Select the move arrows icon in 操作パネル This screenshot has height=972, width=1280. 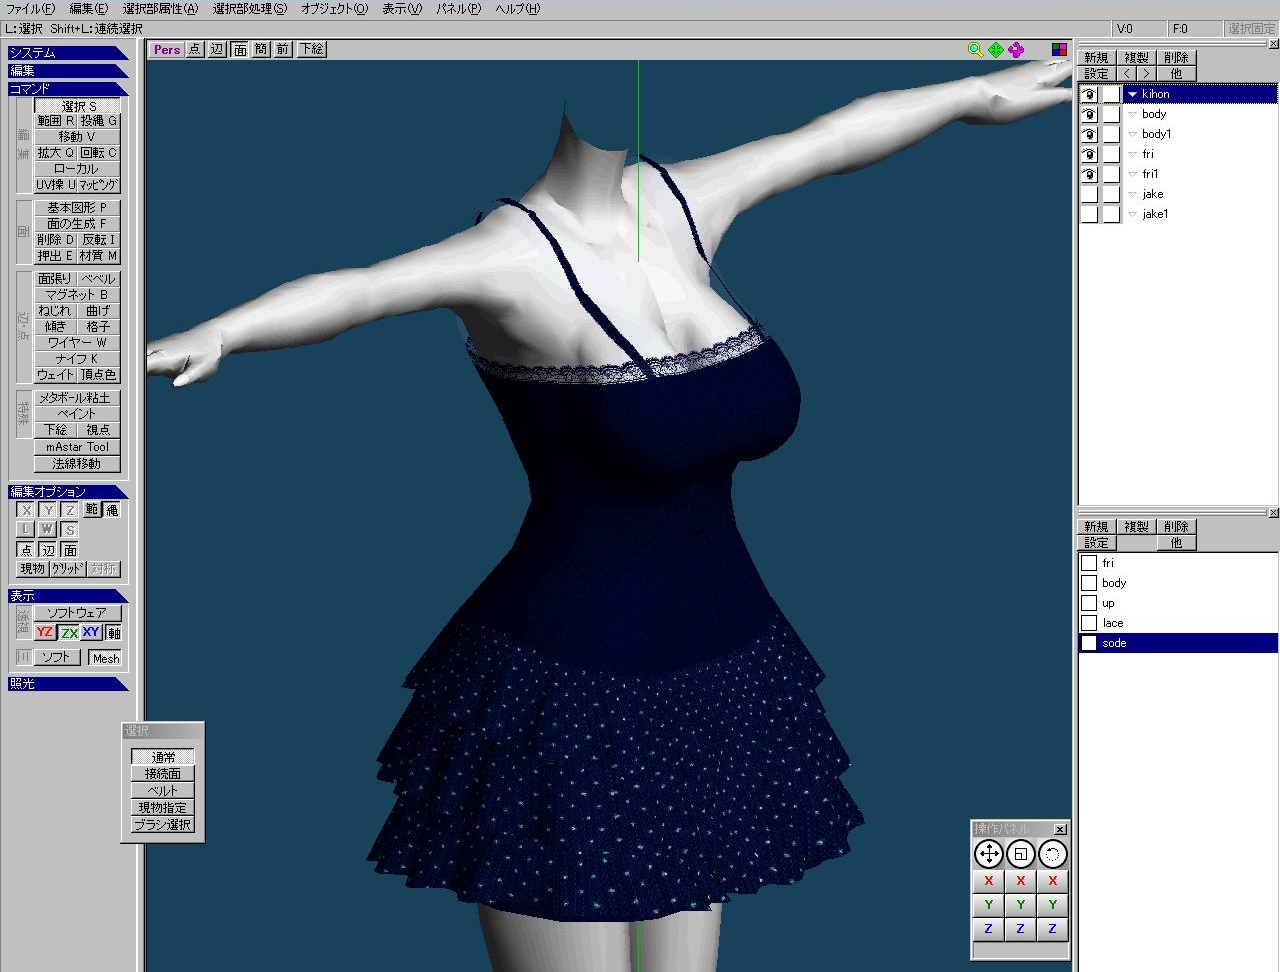(x=988, y=854)
